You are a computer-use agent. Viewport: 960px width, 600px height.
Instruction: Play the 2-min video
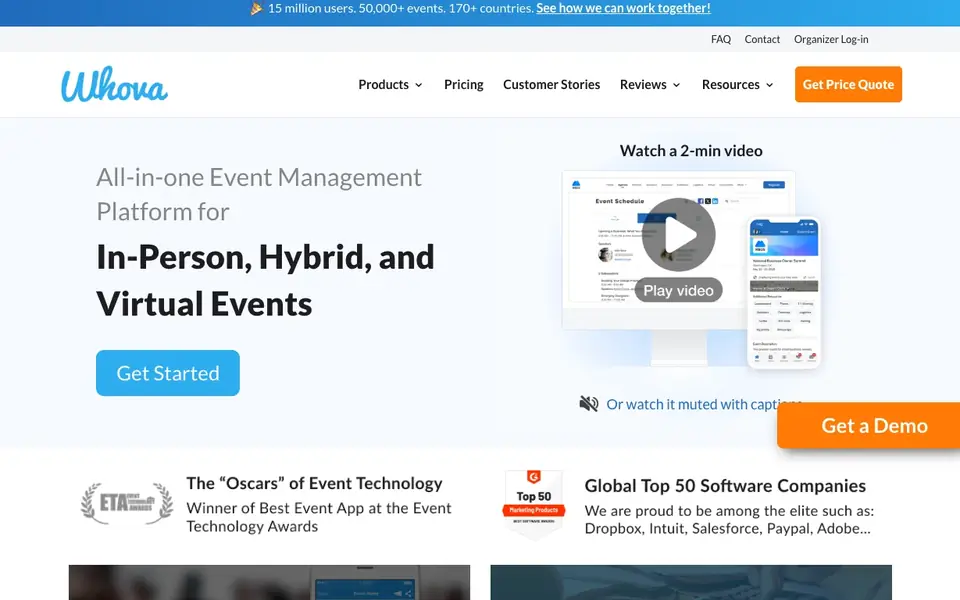coord(678,234)
